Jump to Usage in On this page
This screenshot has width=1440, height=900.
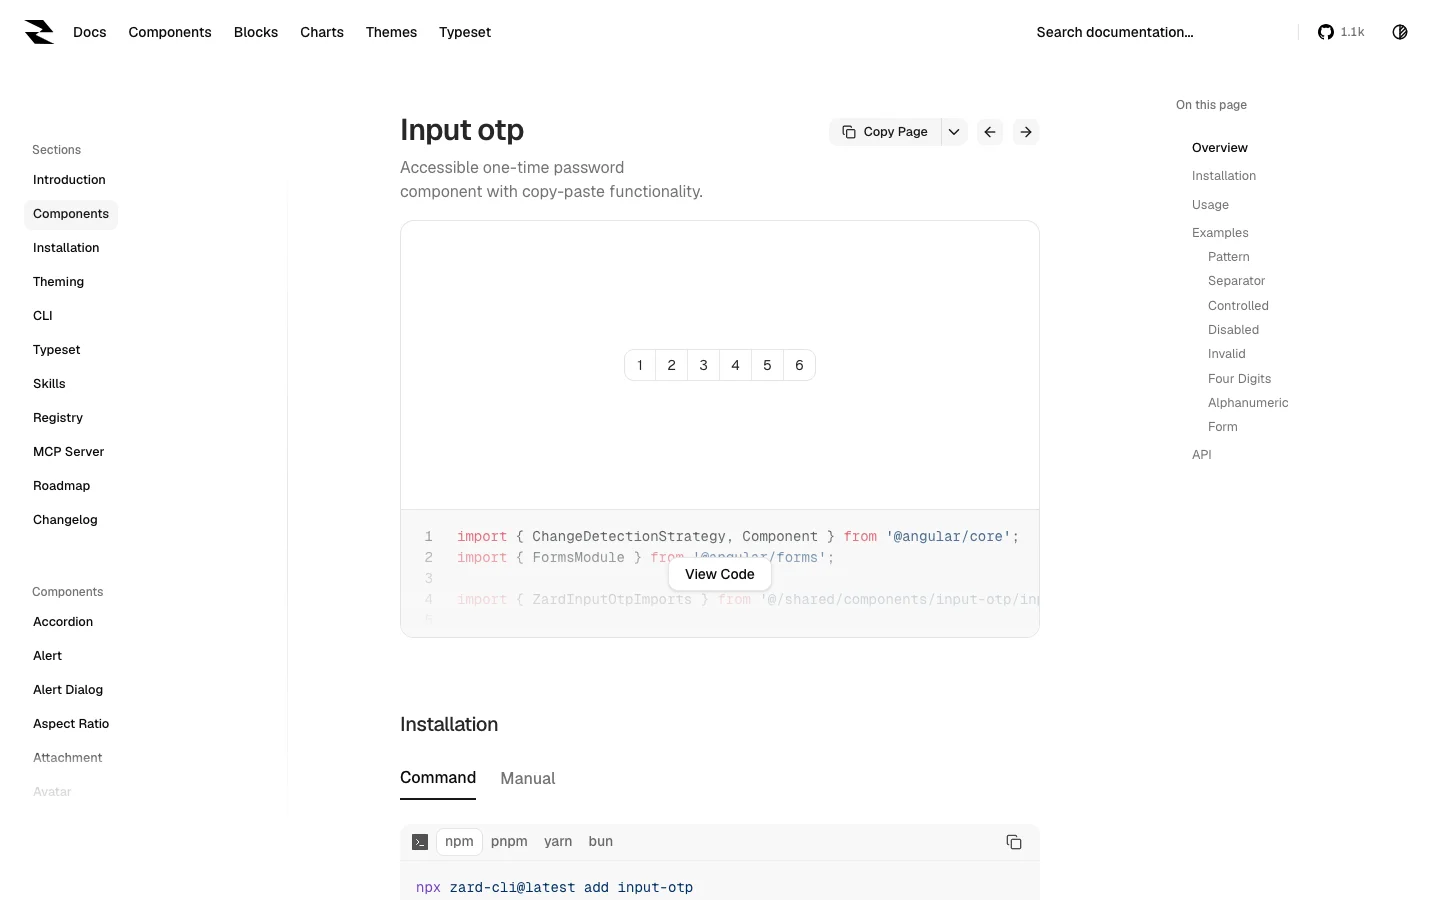(x=1210, y=205)
